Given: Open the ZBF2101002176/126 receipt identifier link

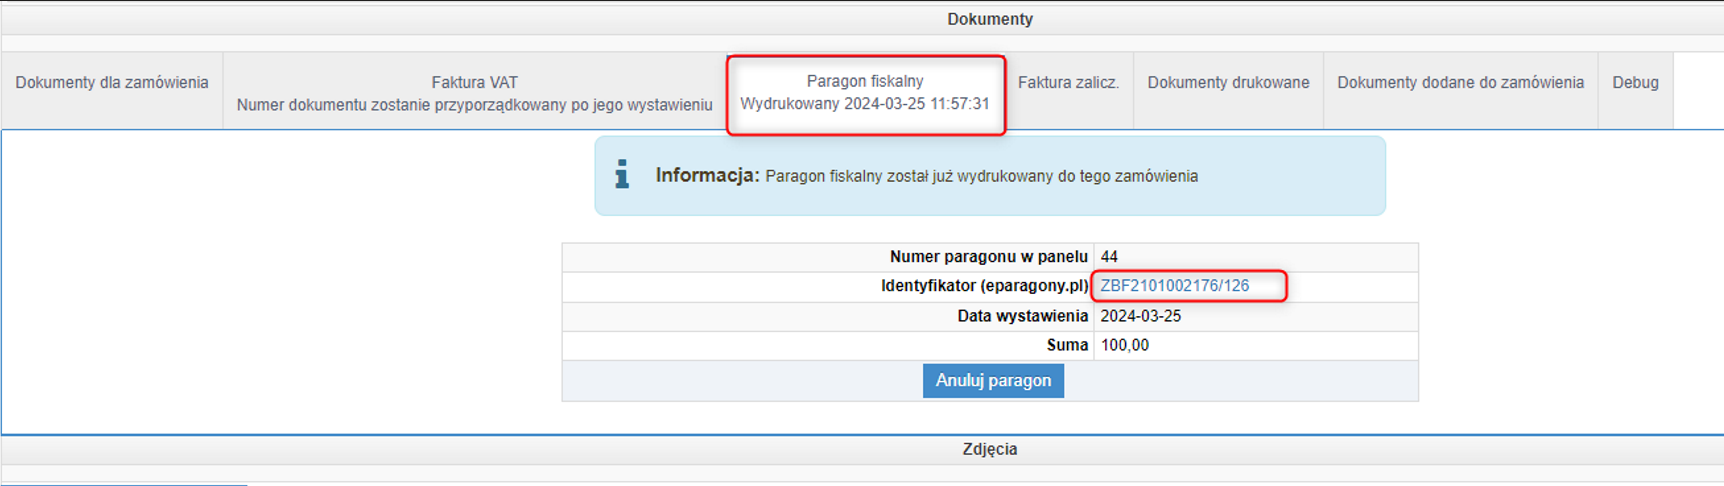Looking at the screenshot, I should pos(1174,286).
